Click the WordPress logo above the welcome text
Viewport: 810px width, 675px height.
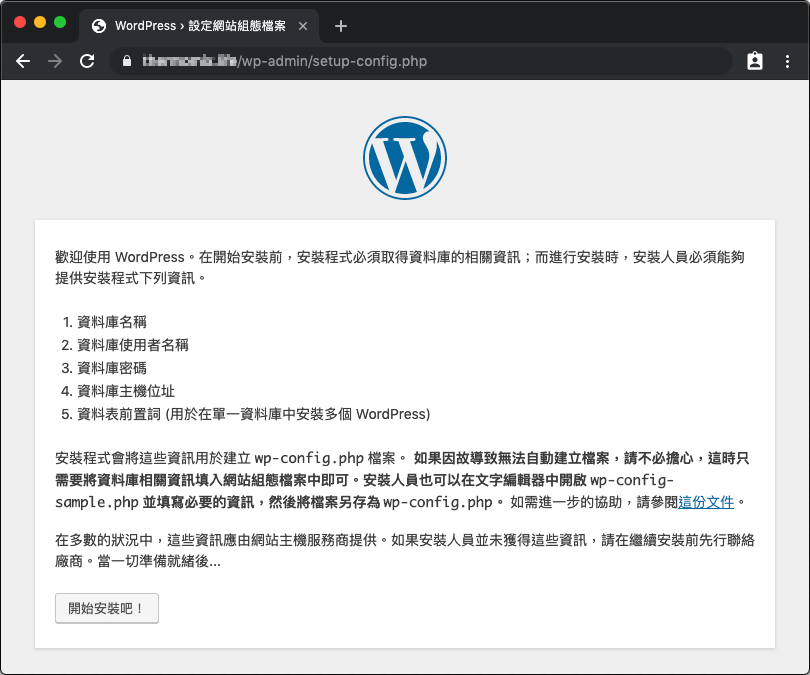(x=405, y=157)
